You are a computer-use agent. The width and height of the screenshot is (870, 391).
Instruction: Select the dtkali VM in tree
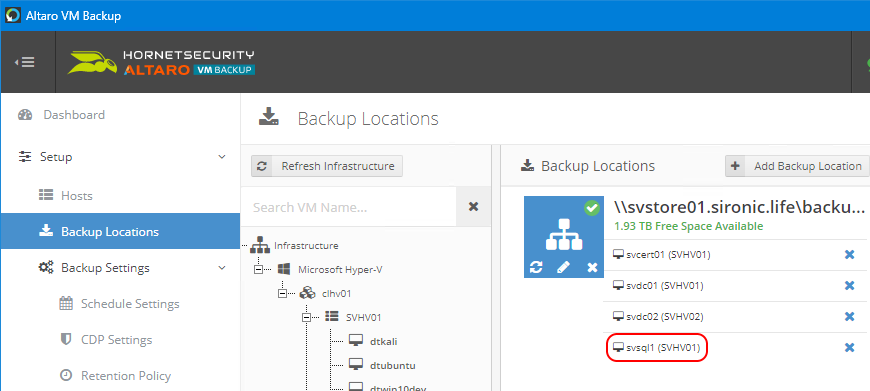click(383, 341)
